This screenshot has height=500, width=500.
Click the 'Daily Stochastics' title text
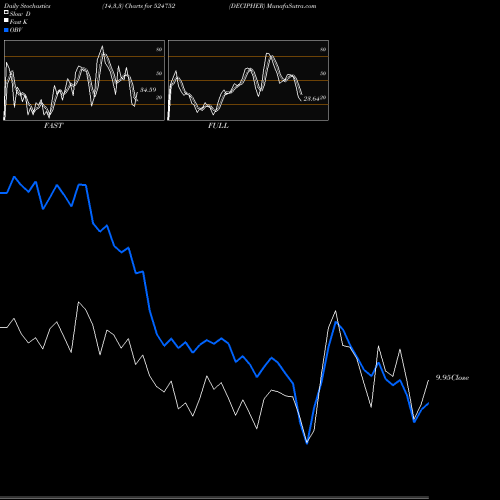[27, 6]
